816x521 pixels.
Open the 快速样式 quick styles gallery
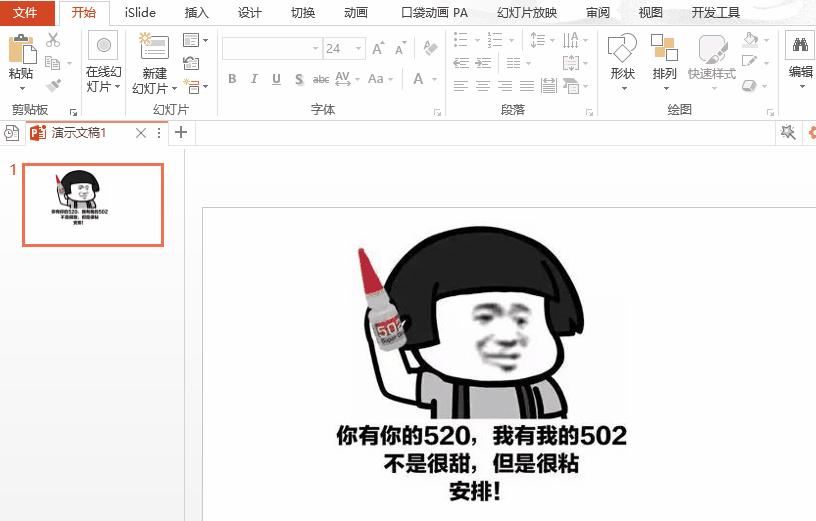pos(712,61)
